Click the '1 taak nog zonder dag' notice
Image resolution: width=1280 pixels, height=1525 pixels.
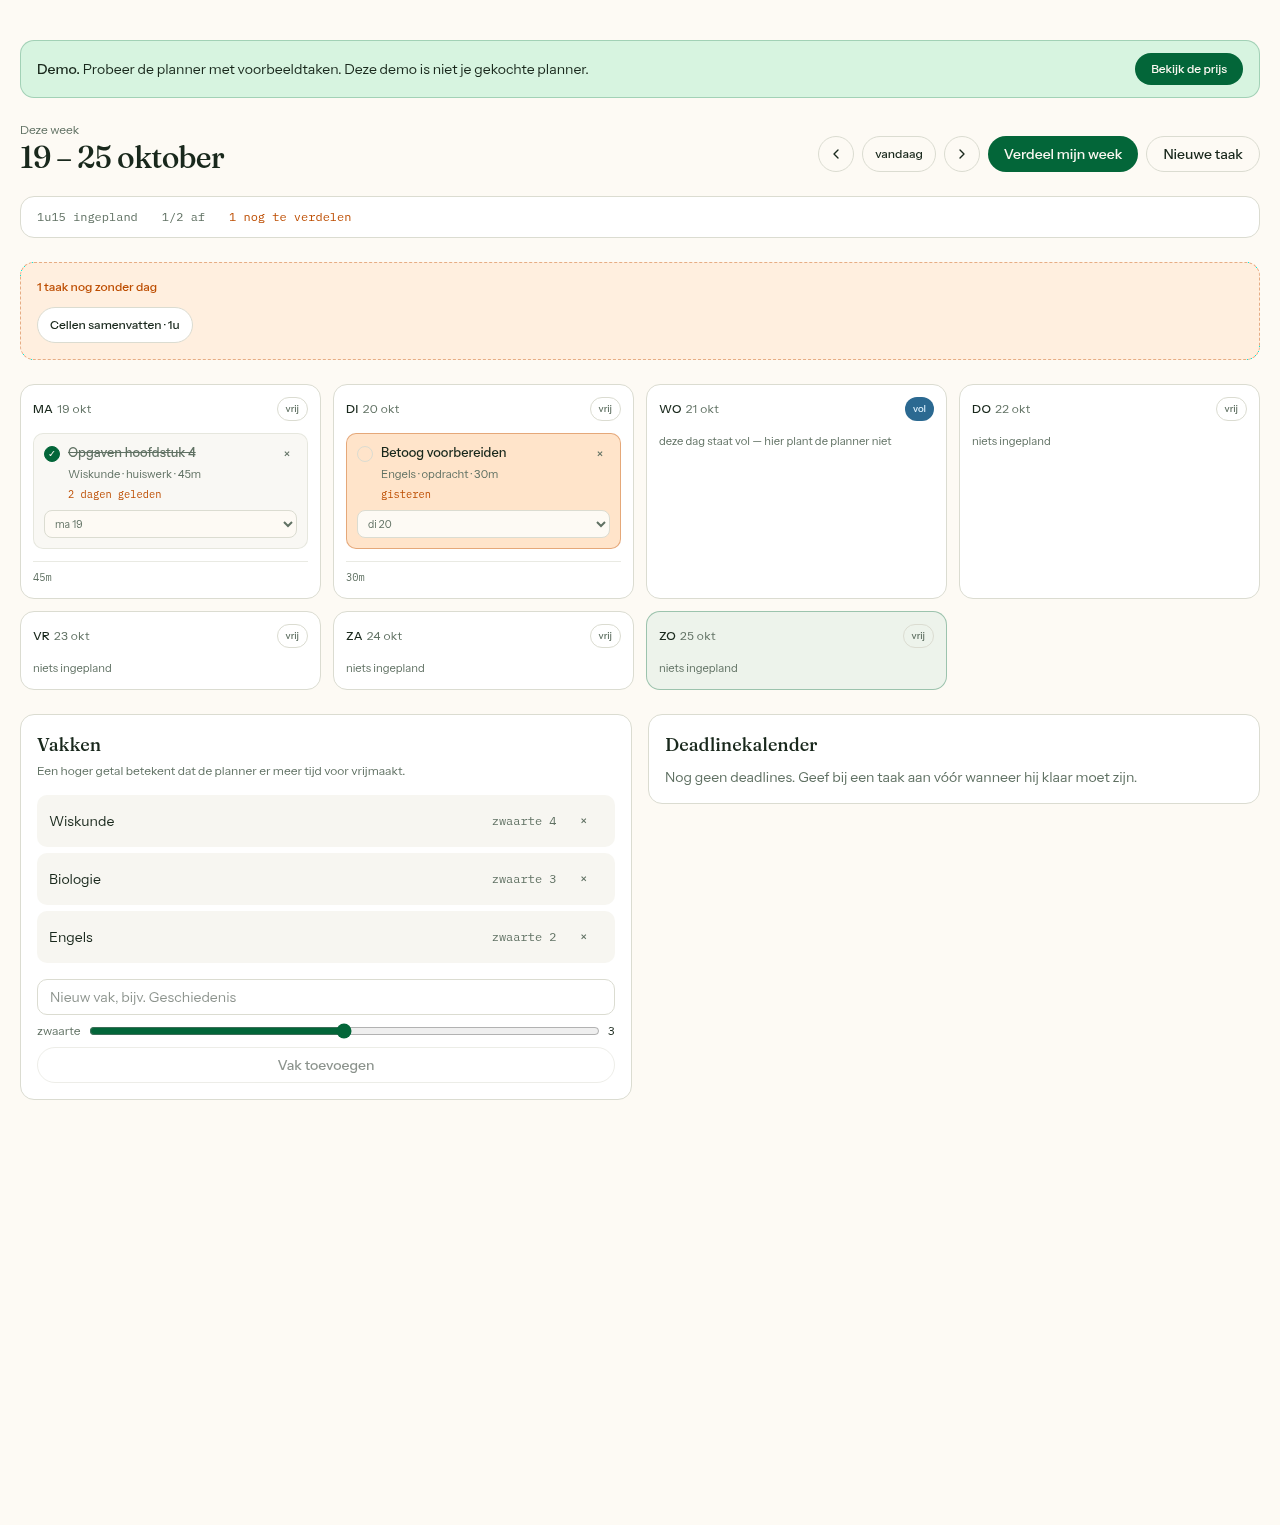tap(97, 287)
